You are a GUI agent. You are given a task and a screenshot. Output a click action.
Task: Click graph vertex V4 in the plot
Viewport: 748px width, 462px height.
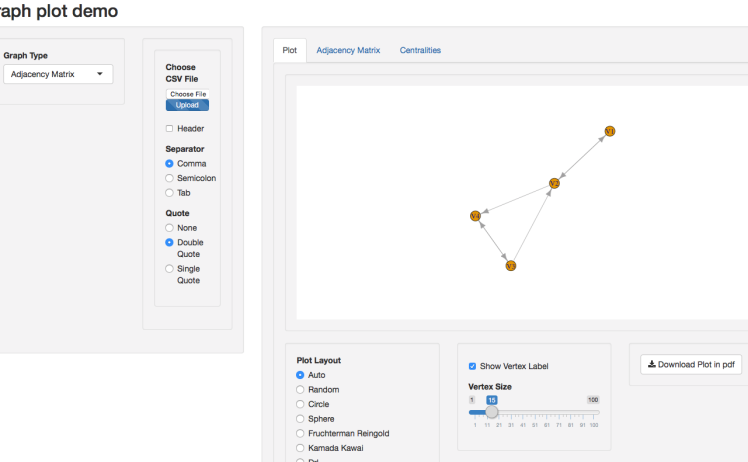[475, 215]
